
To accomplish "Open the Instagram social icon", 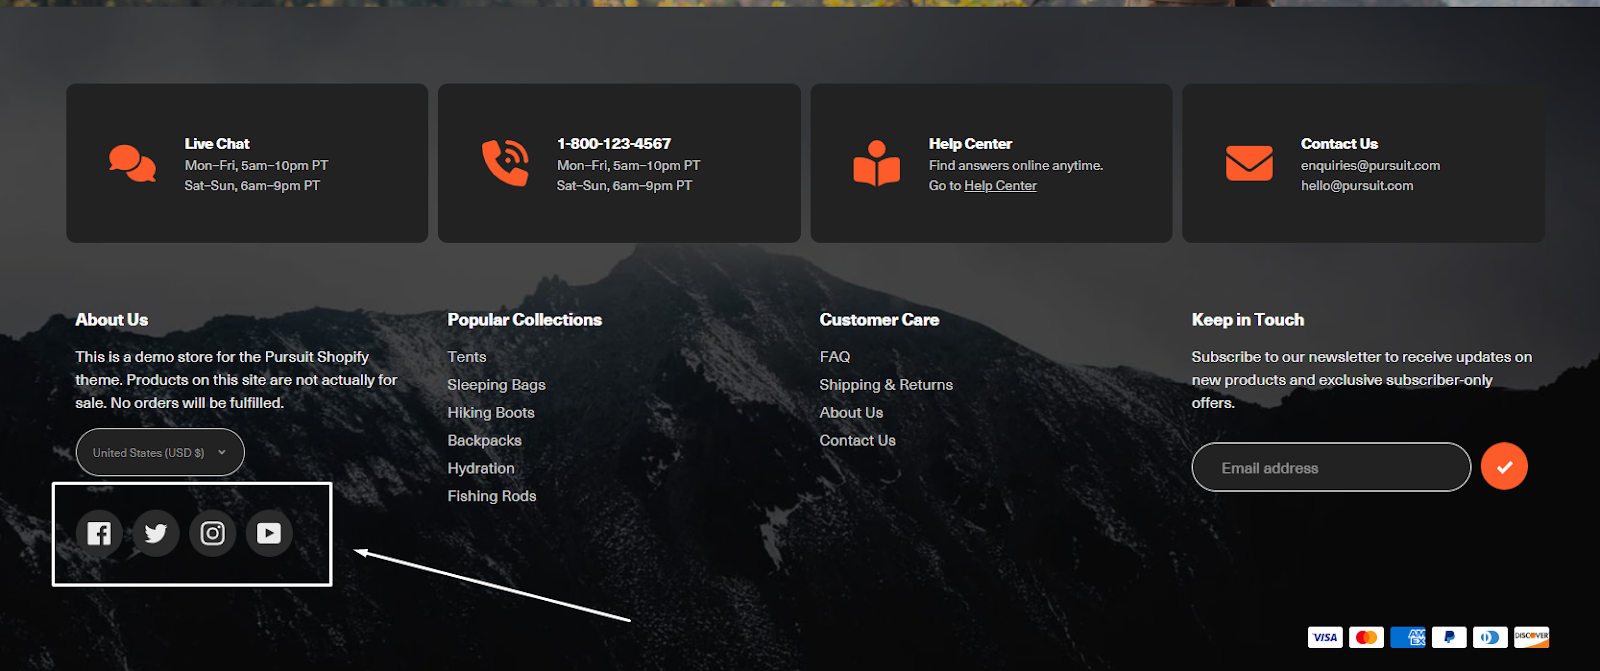I will 213,533.
